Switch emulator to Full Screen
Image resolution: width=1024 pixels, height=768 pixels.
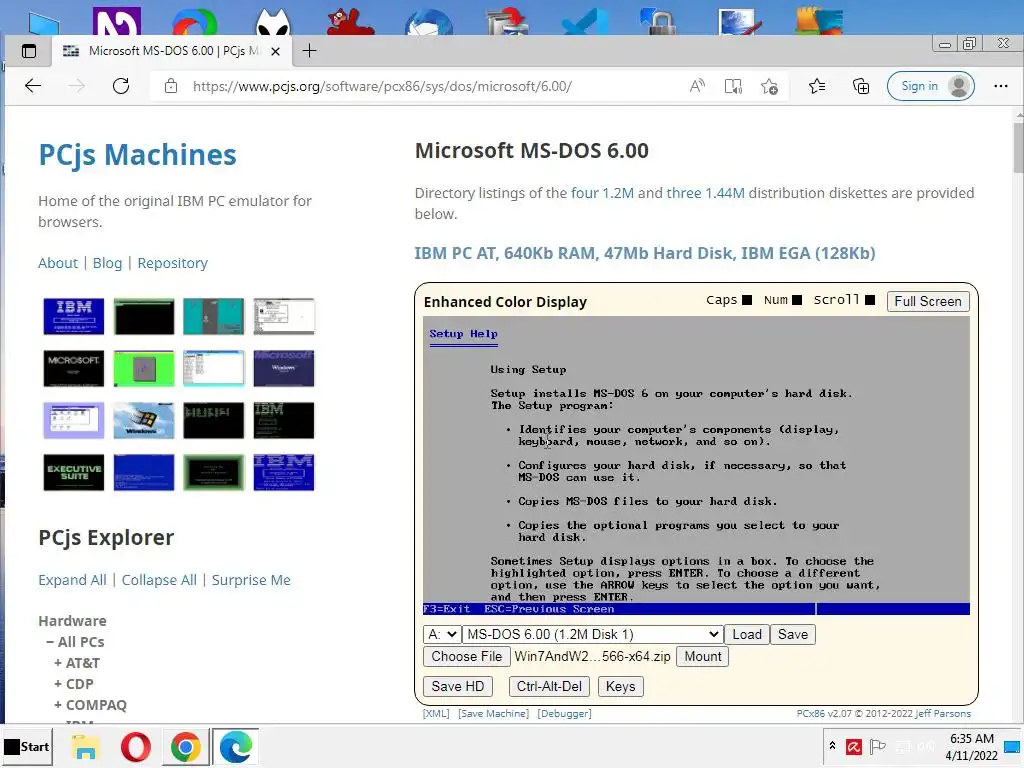(x=927, y=301)
